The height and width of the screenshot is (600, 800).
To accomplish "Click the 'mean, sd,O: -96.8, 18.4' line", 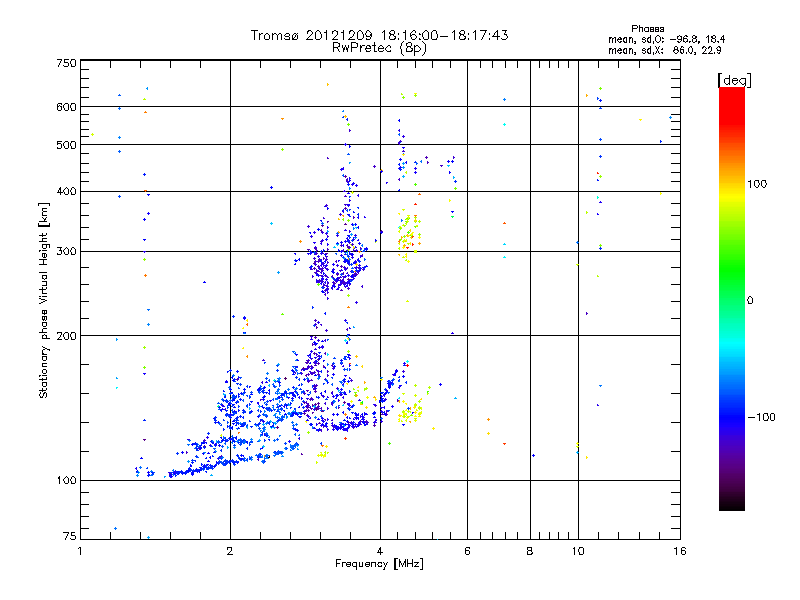I will pos(666,39).
